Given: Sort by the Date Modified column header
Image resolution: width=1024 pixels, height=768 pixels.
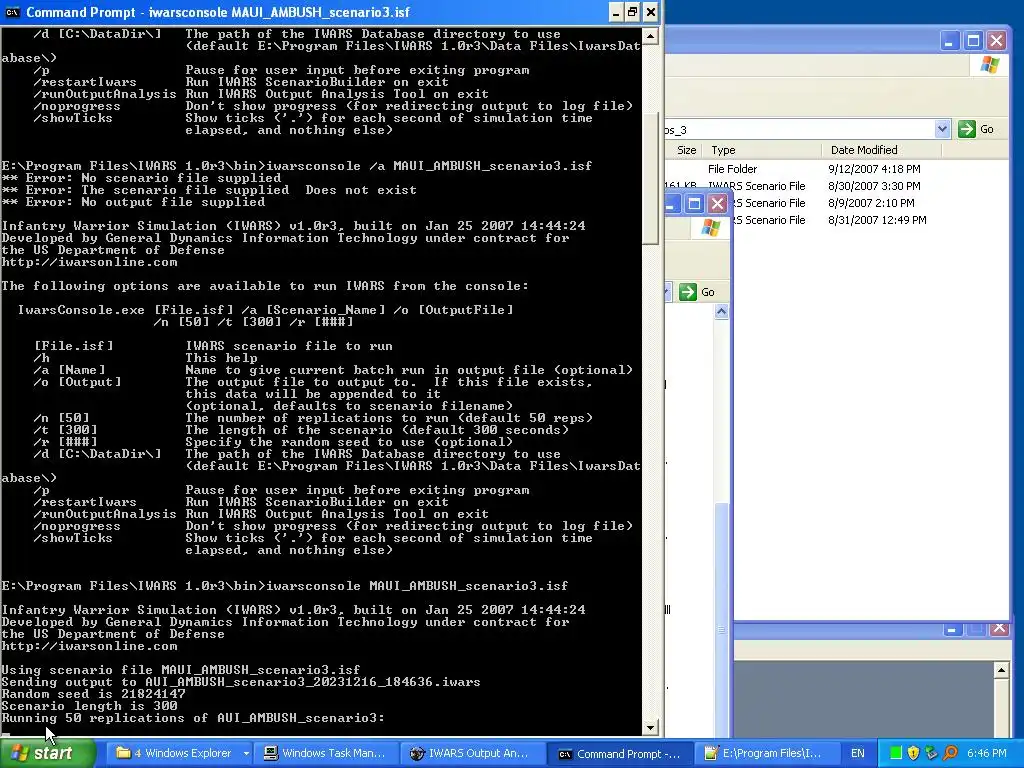Looking at the screenshot, I should [x=881, y=150].
